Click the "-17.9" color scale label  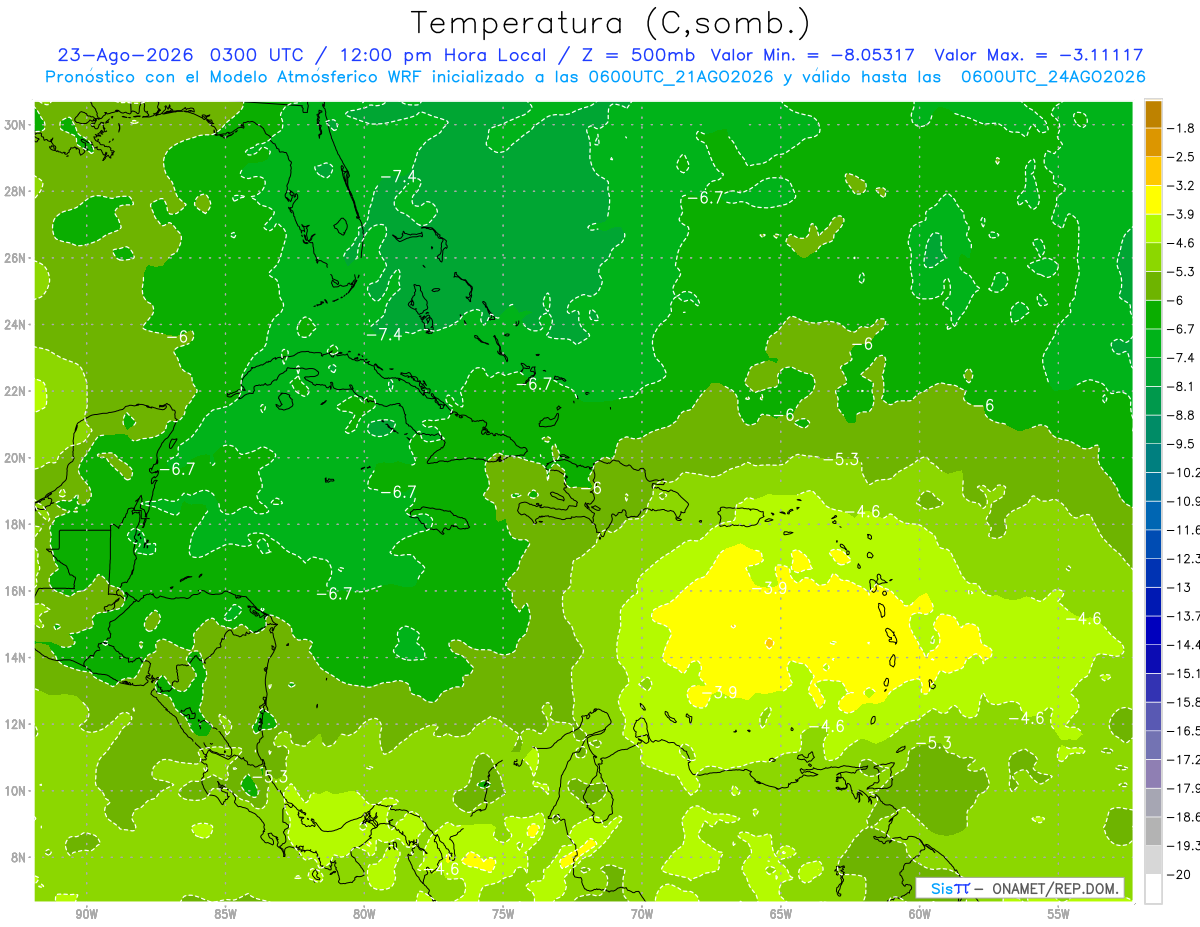[x=1183, y=788]
